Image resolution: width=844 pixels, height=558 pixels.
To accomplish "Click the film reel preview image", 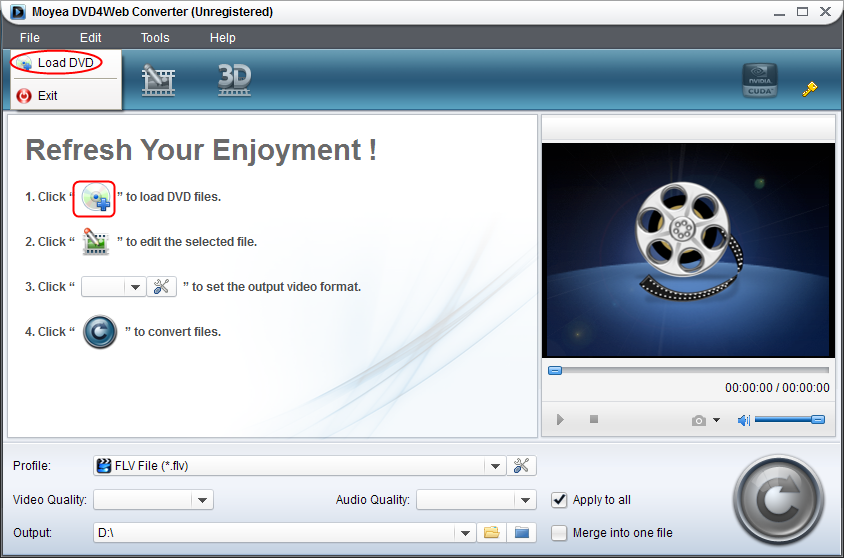I will [688, 250].
